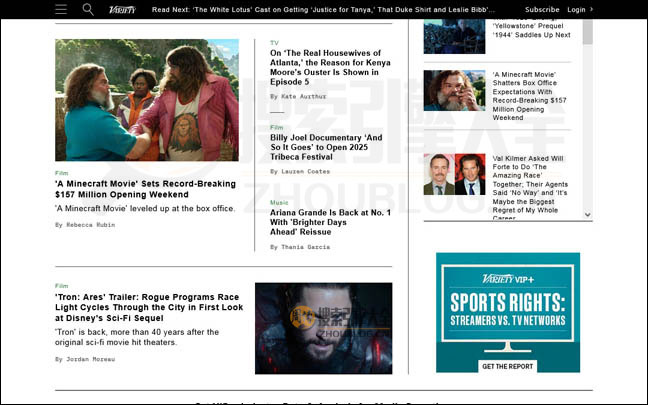
Task: Select Film tag above Tron story
Action: pyautogui.click(x=62, y=286)
